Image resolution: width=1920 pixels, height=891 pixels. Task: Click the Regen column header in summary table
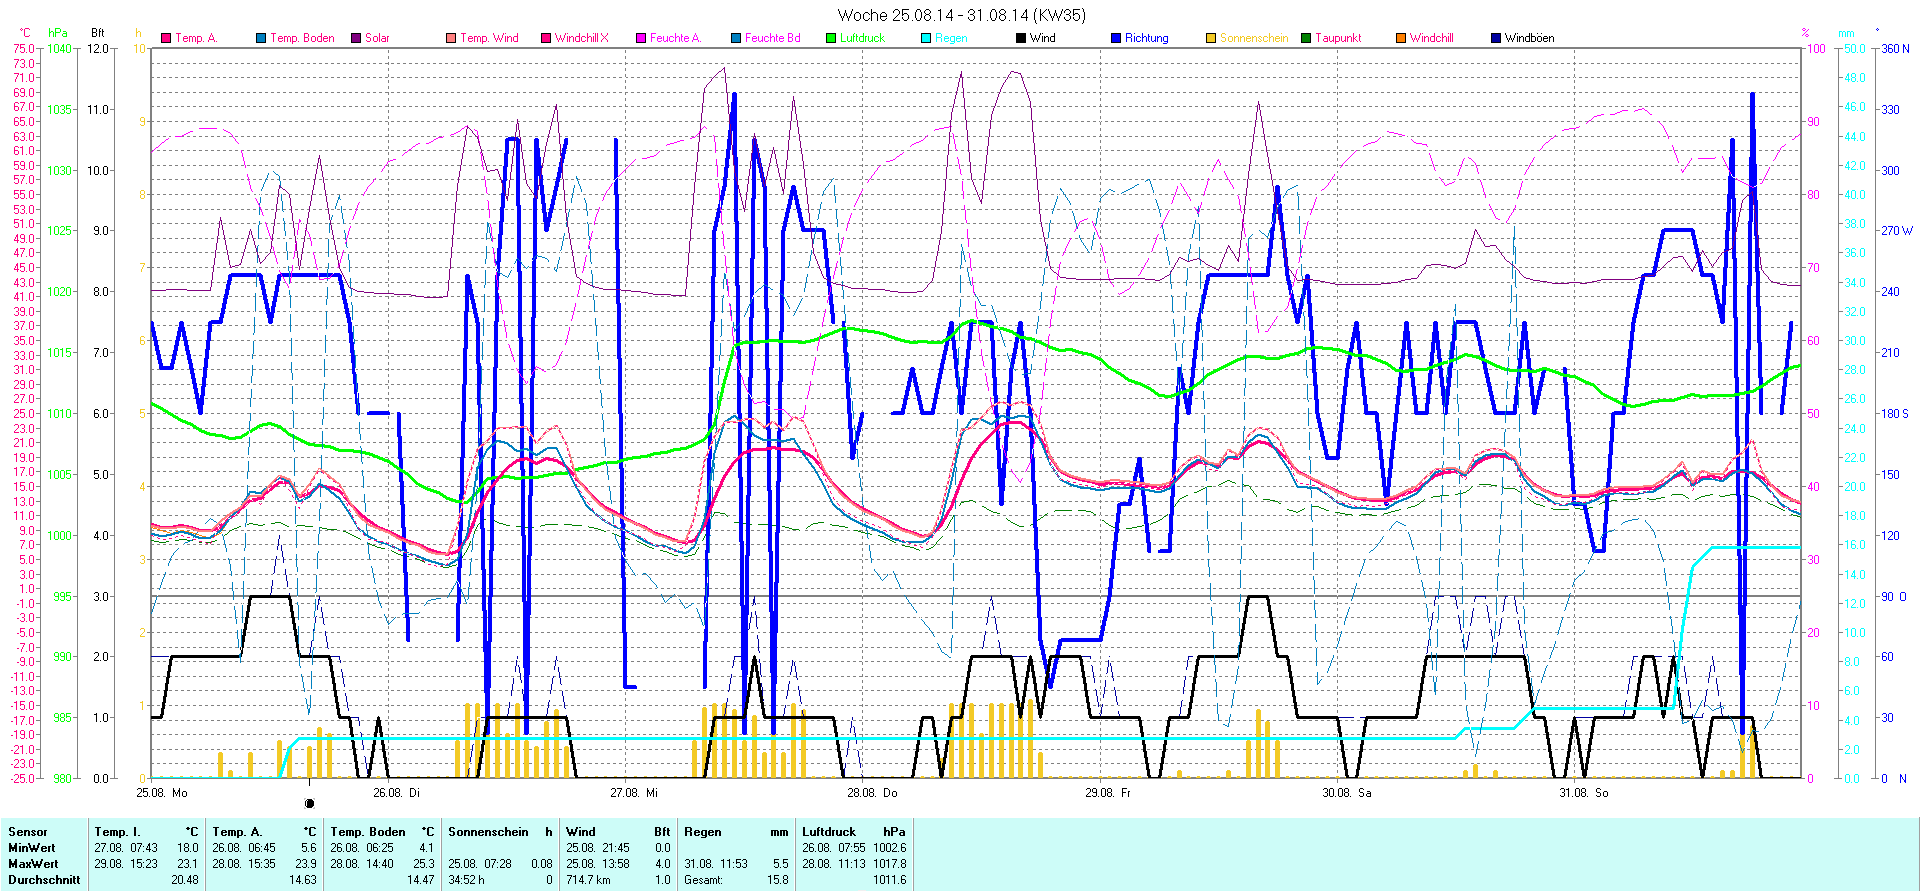(702, 832)
